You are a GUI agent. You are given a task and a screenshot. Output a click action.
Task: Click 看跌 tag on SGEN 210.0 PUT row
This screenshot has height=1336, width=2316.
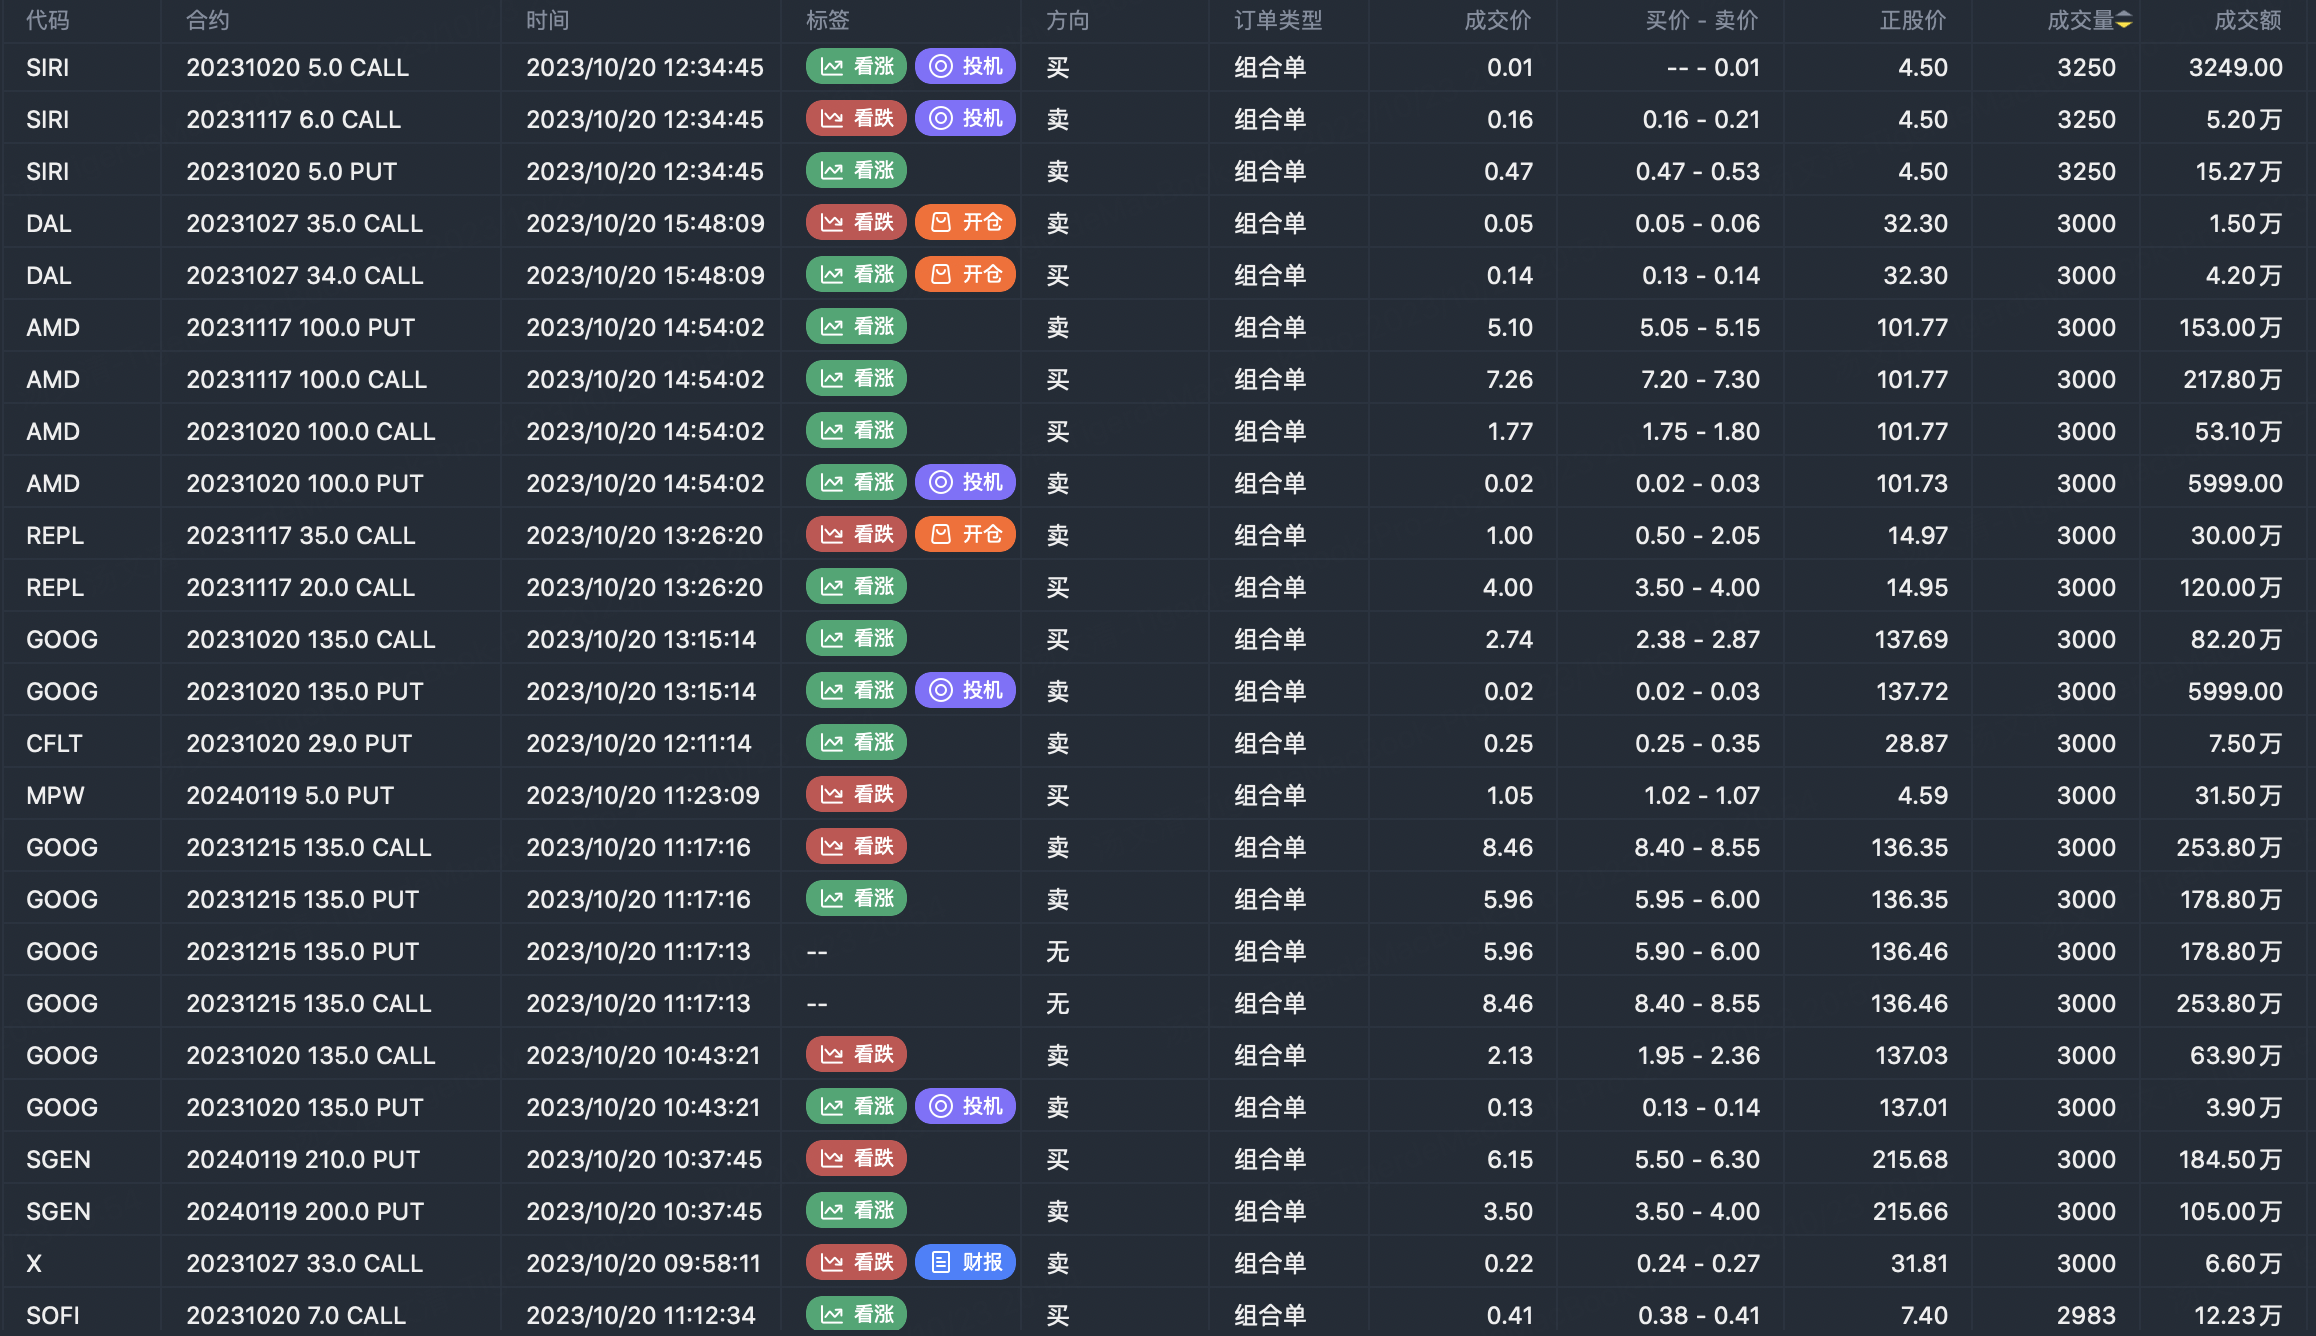click(856, 1159)
